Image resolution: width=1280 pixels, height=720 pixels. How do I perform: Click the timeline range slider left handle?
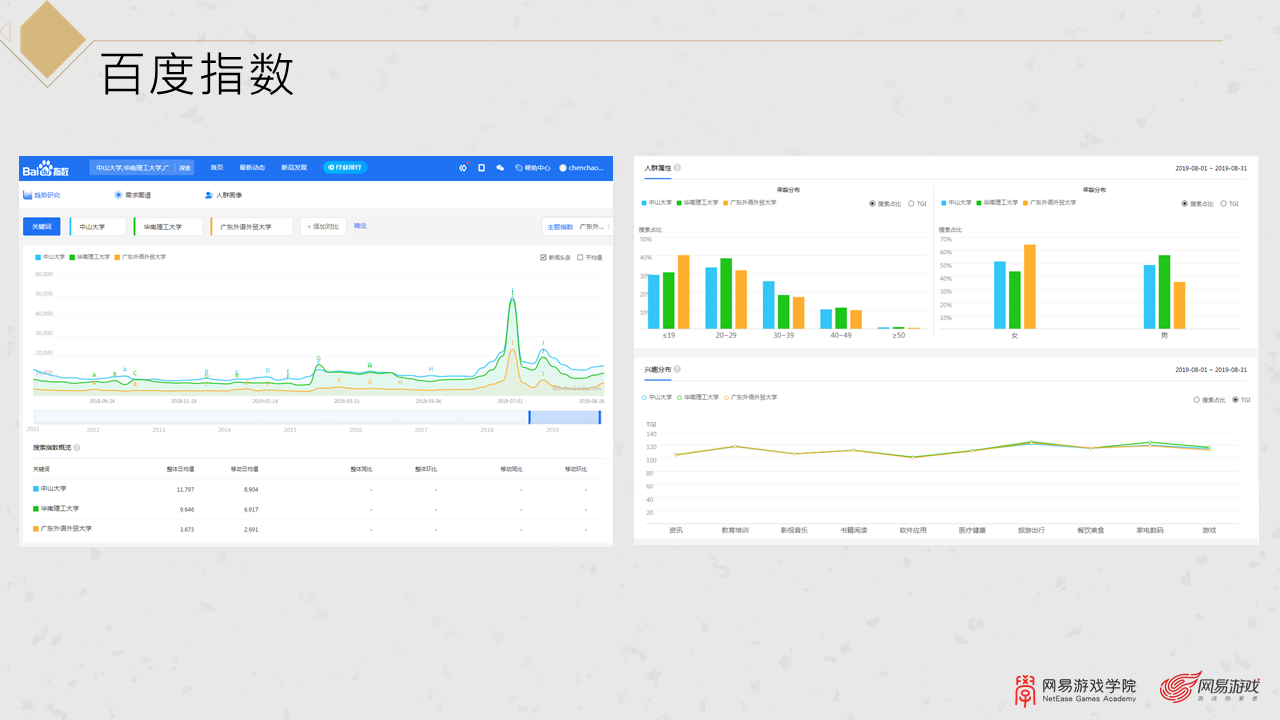pos(529,417)
